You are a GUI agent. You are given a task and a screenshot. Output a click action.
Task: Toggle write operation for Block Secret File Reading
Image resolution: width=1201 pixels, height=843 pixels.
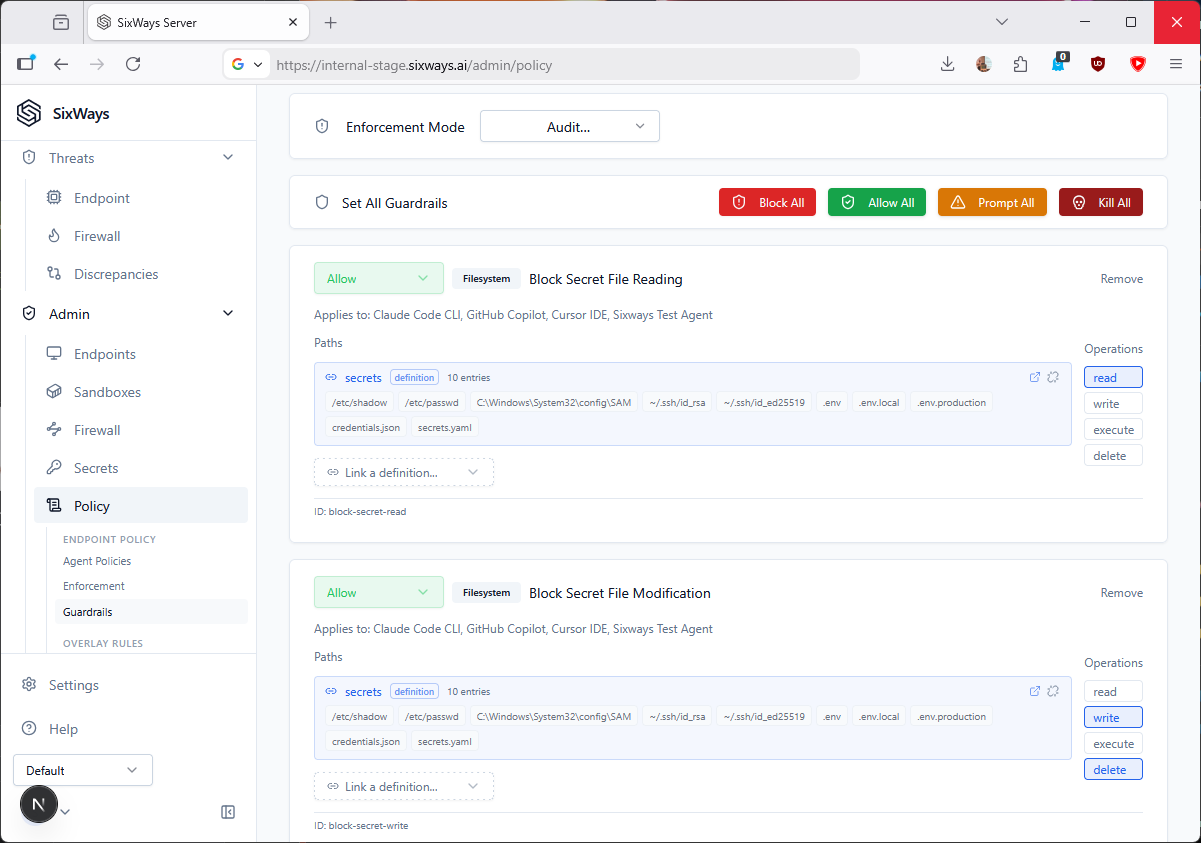(1112, 404)
